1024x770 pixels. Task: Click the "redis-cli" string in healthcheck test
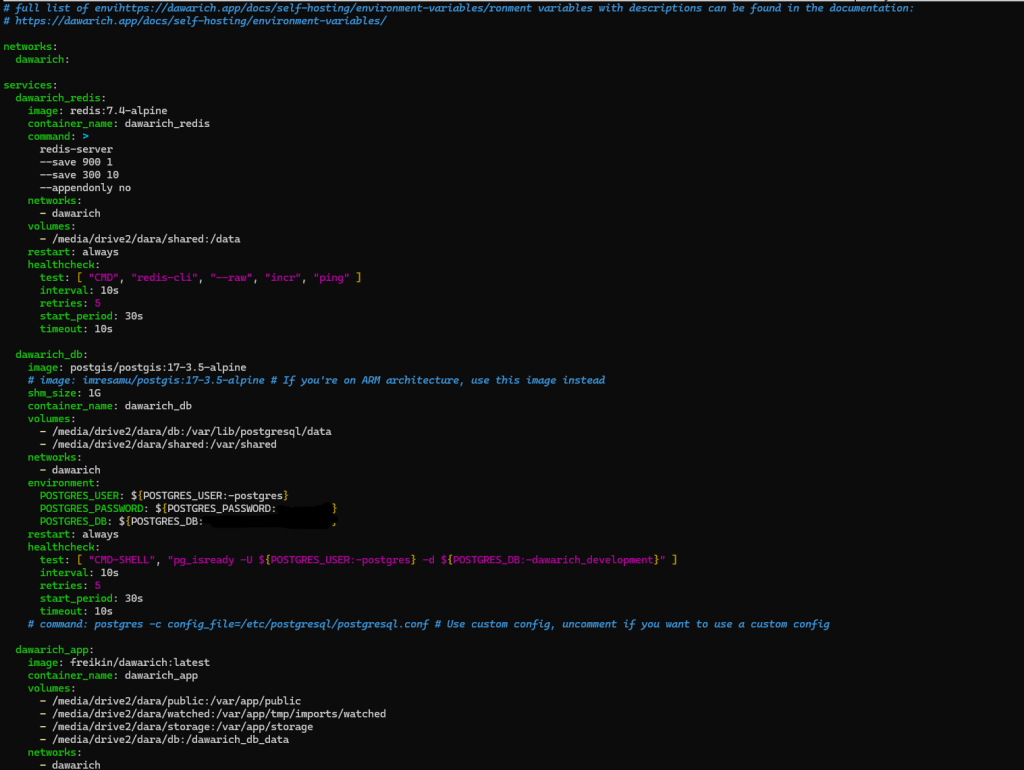coord(165,278)
